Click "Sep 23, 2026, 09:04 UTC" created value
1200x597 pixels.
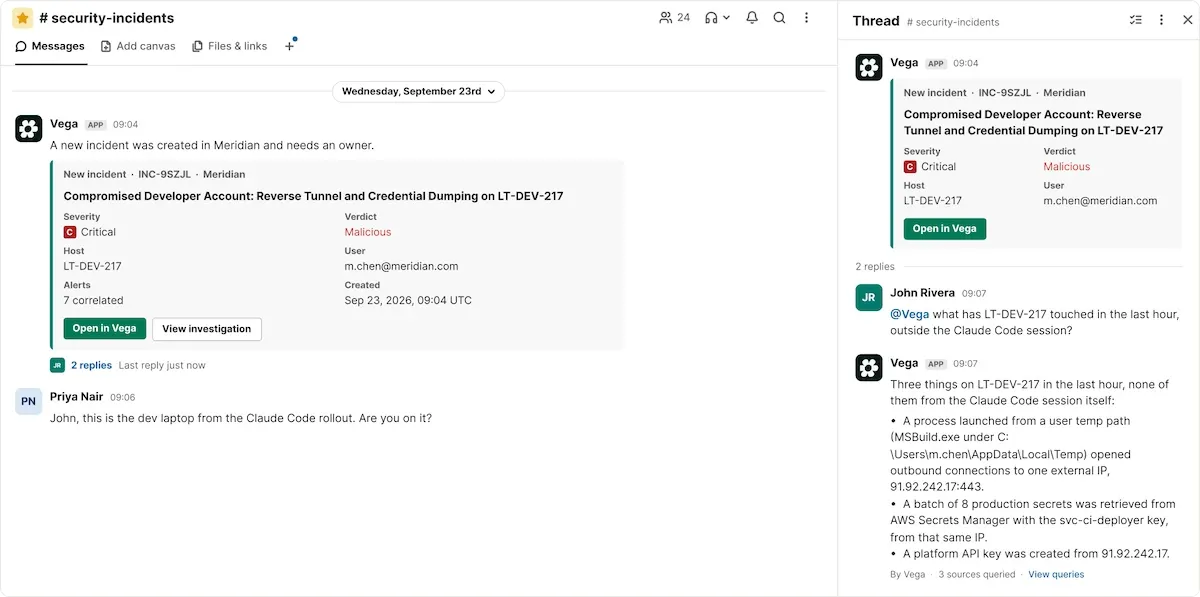pos(408,300)
